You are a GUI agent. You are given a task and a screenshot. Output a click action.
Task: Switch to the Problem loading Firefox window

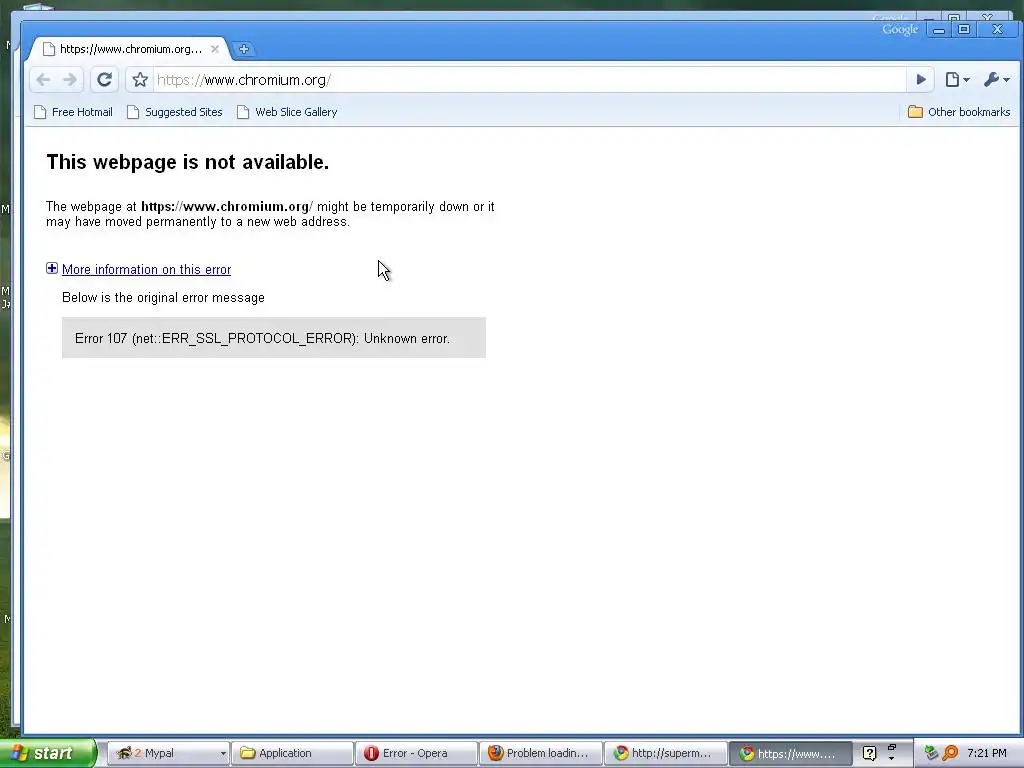[540, 753]
